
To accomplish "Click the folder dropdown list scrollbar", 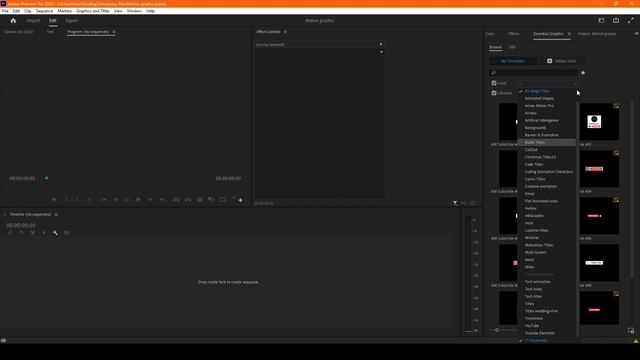I will 578,220.
